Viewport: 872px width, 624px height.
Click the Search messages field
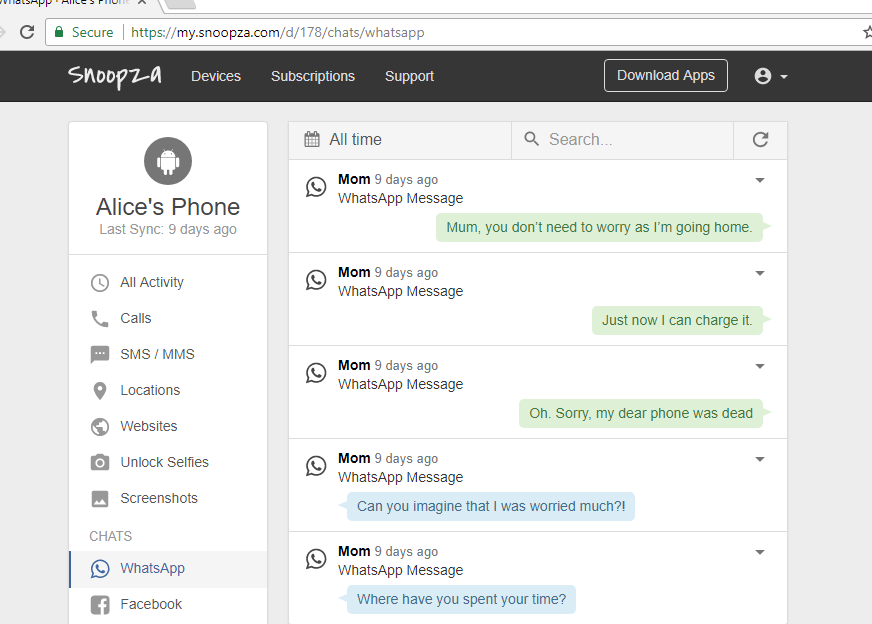pos(635,140)
